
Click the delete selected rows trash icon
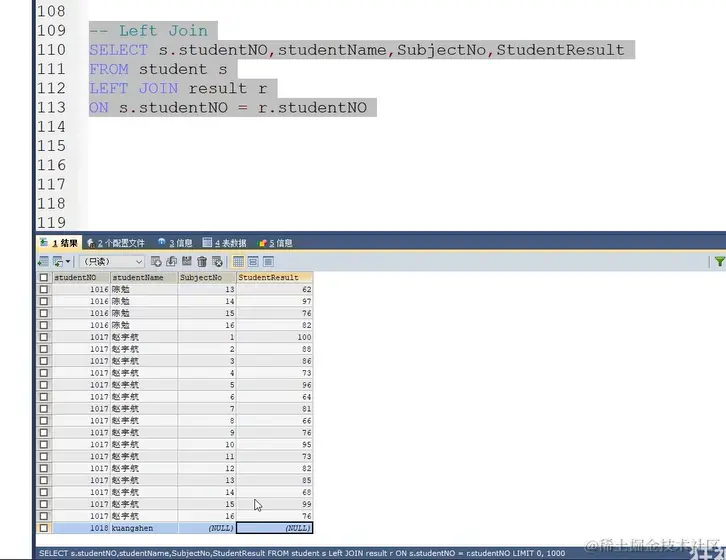pyautogui.click(x=202, y=262)
